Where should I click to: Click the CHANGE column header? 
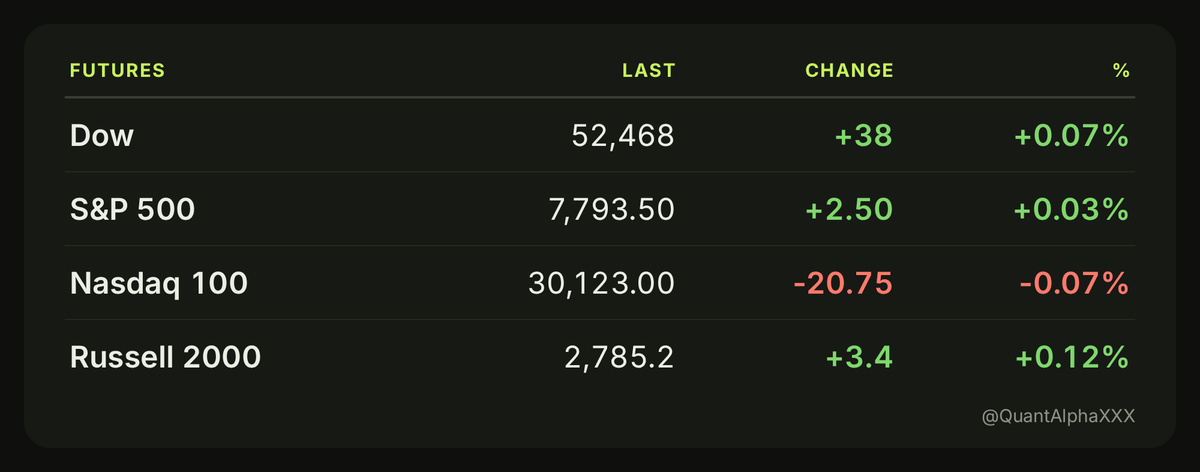[x=849, y=71]
